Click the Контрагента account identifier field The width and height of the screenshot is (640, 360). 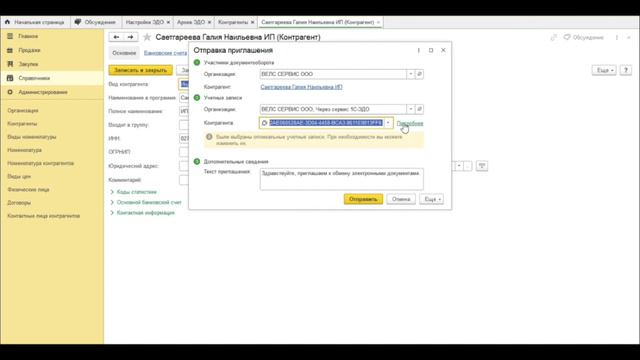pos(326,123)
